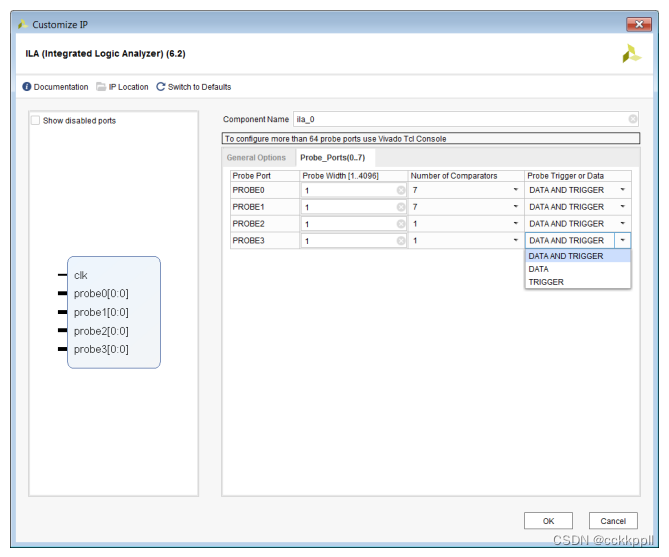The image size is (669, 557).
Task: Enable Show disabled ports checkbox
Action: click(x=35, y=120)
